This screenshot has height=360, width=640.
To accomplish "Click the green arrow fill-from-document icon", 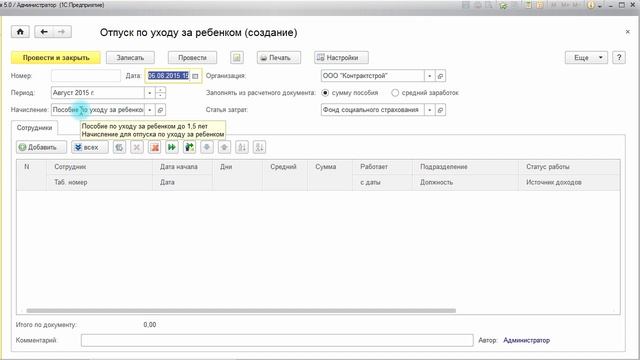I will point(189,147).
